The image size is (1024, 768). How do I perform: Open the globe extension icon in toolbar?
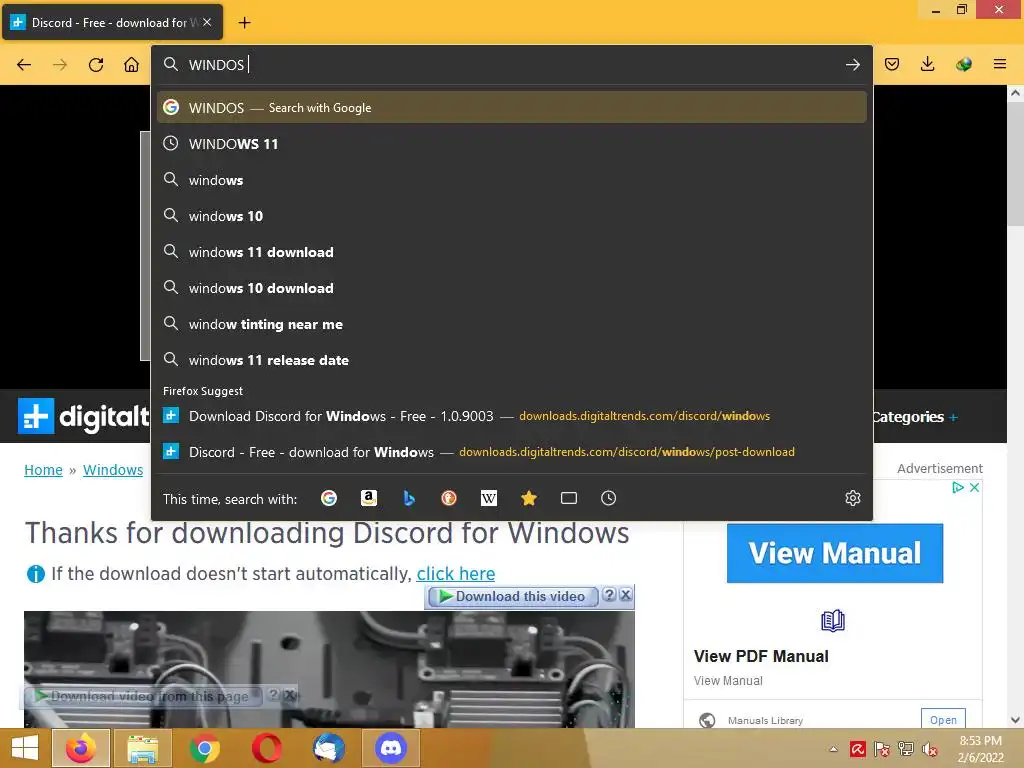963,64
